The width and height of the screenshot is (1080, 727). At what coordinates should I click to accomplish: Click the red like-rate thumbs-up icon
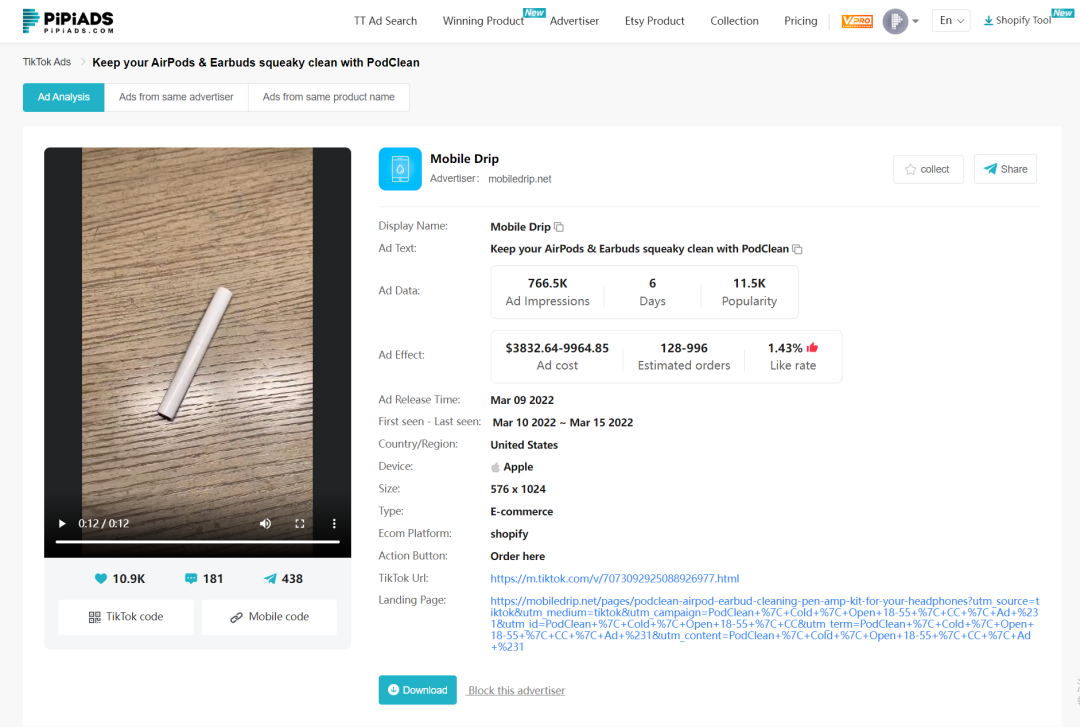pos(813,347)
